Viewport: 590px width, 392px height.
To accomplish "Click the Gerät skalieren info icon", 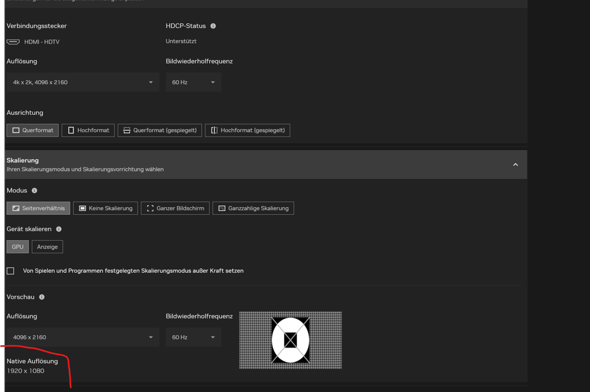I will (x=59, y=229).
